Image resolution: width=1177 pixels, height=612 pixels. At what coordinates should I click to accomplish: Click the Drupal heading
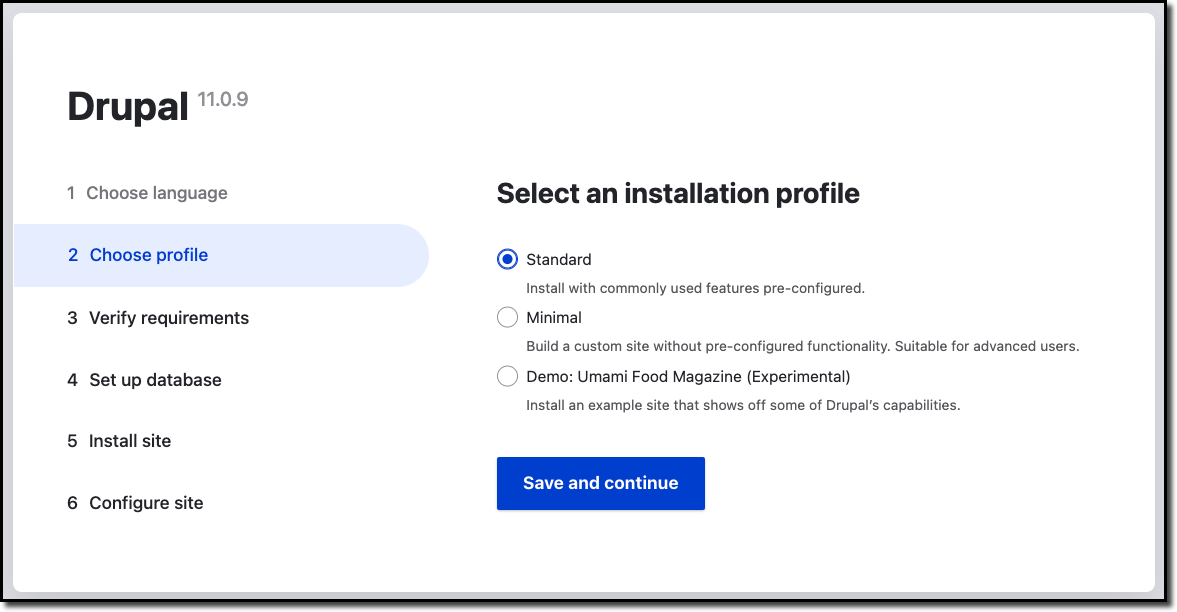pos(129,105)
